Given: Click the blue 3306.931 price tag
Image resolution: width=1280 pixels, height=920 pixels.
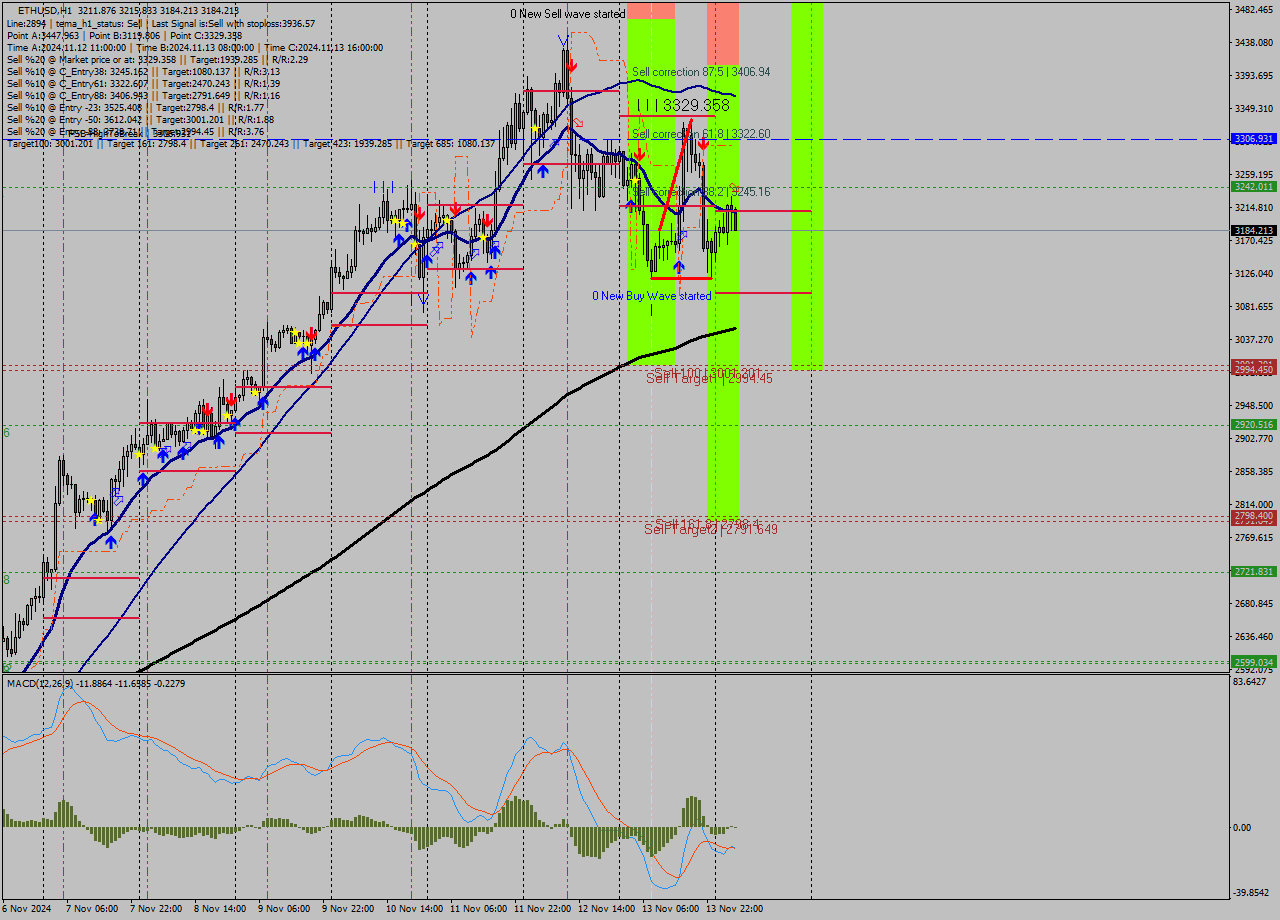Looking at the screenshot, I should point(1254,139).
